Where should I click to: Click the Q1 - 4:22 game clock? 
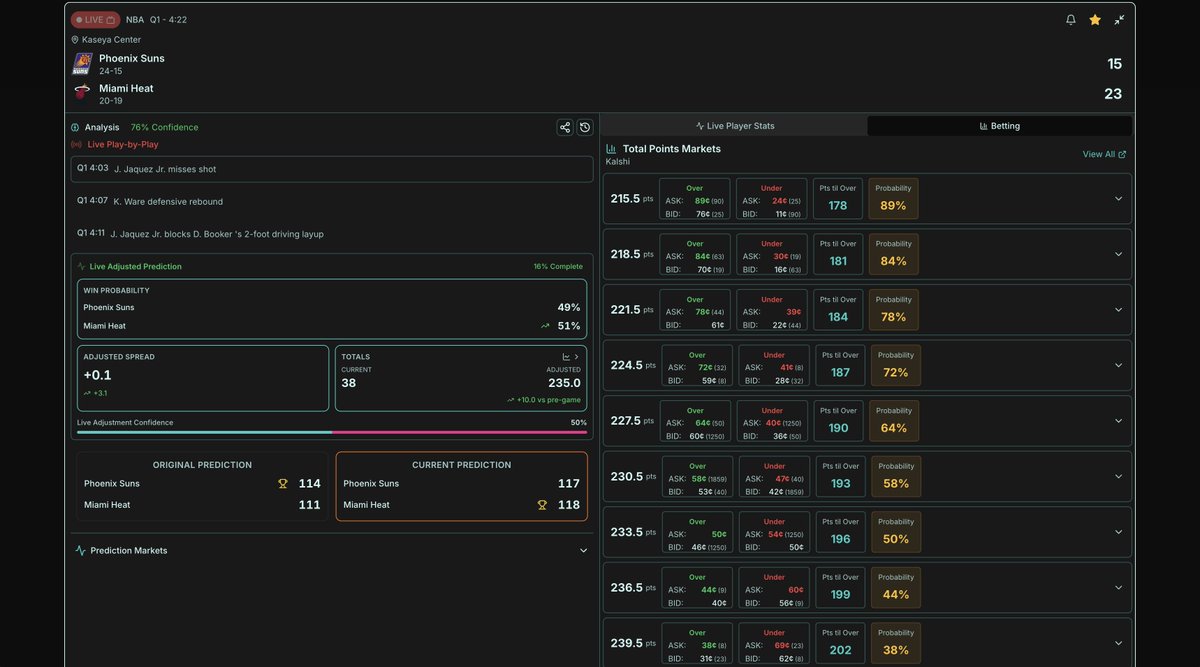168,20
